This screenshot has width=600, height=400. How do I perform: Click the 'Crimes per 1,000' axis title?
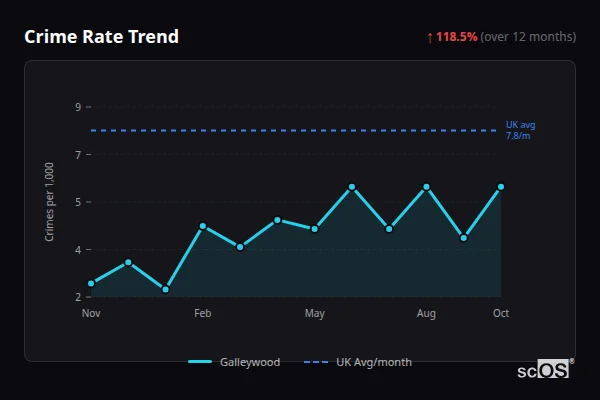point(49,202)
